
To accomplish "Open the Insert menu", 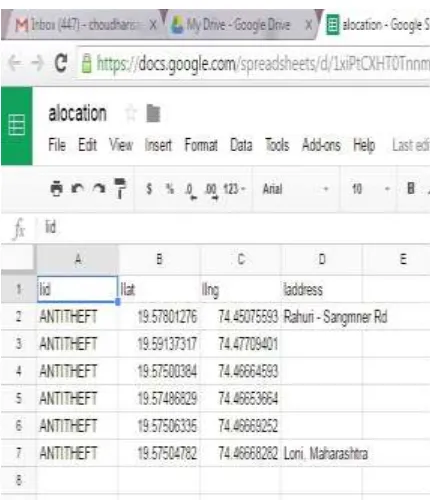I will tap(158, 145).
